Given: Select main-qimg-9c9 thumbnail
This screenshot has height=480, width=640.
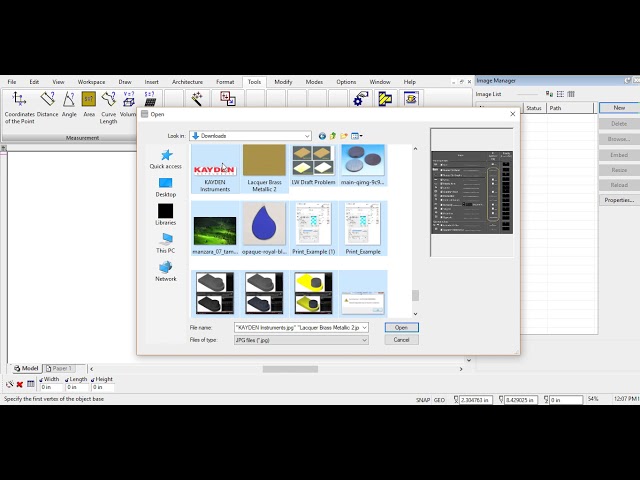Looking at the screenshot, I should click(363, 165).
